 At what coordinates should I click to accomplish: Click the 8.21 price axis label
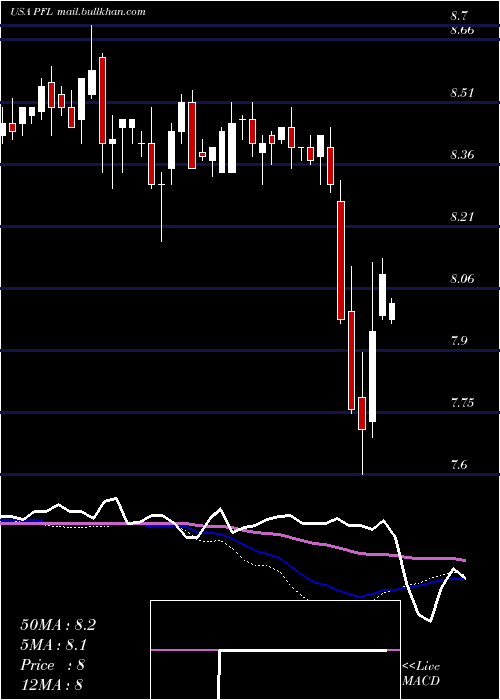click(462, 217)
